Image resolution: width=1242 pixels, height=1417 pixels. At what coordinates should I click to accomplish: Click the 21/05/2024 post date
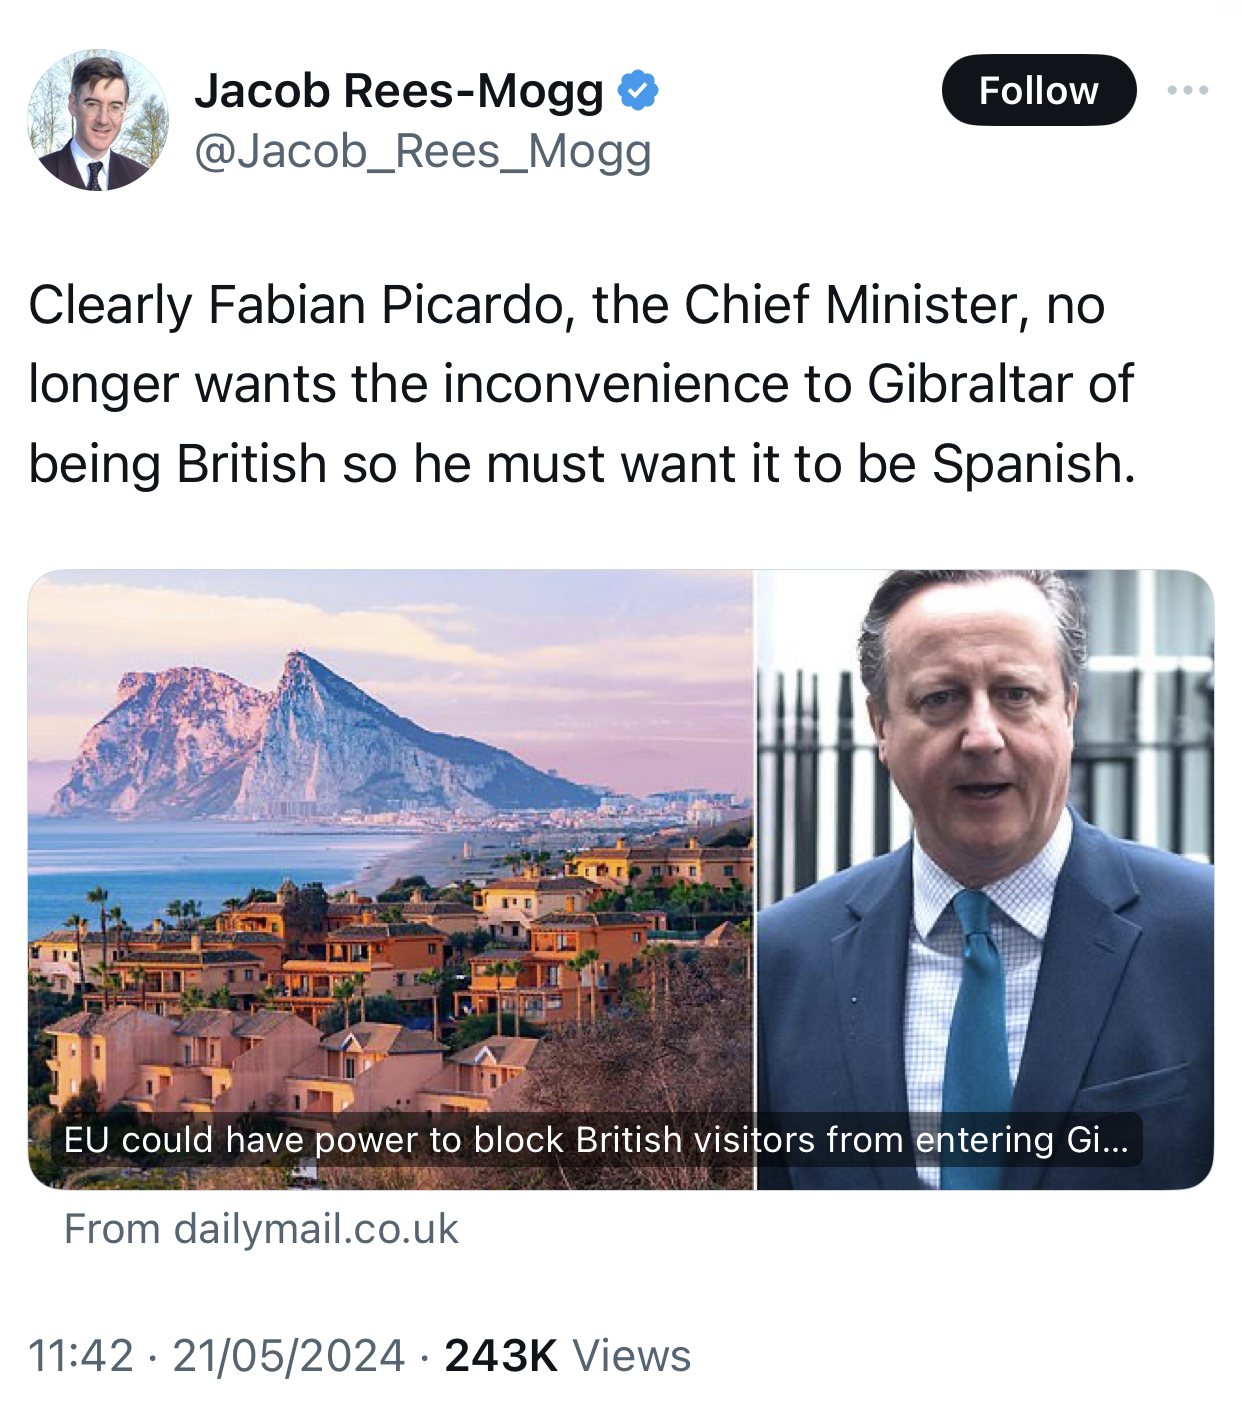click(288, 1356)
